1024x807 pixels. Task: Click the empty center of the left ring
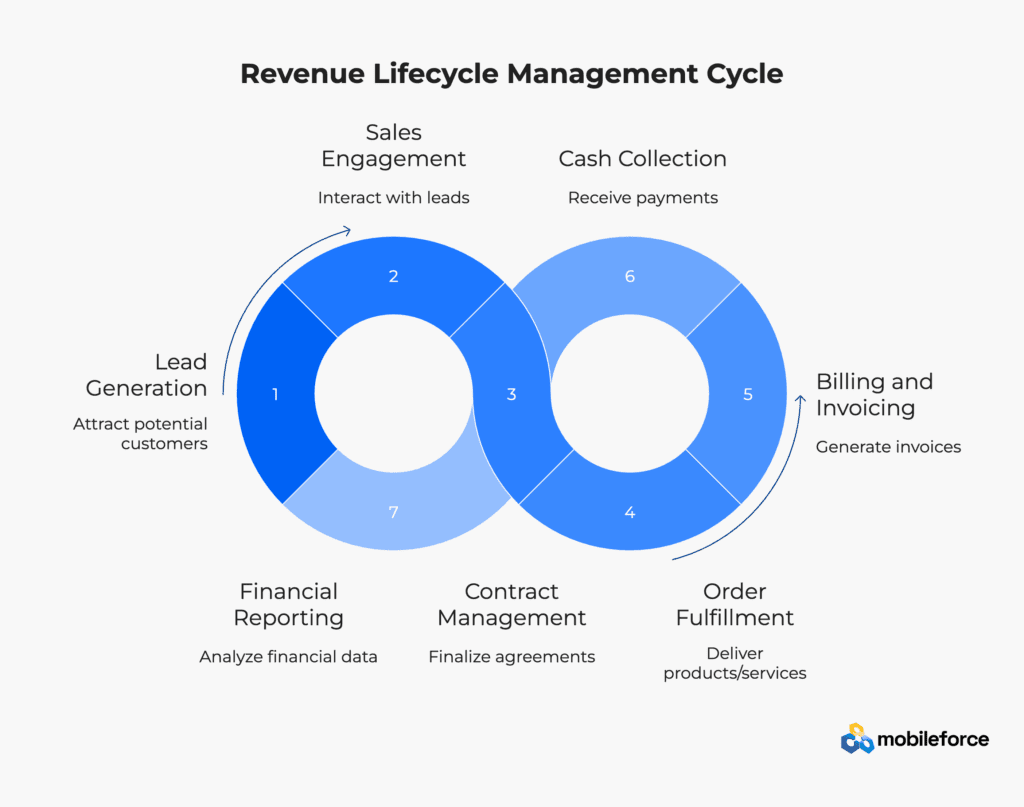[394, 394]
